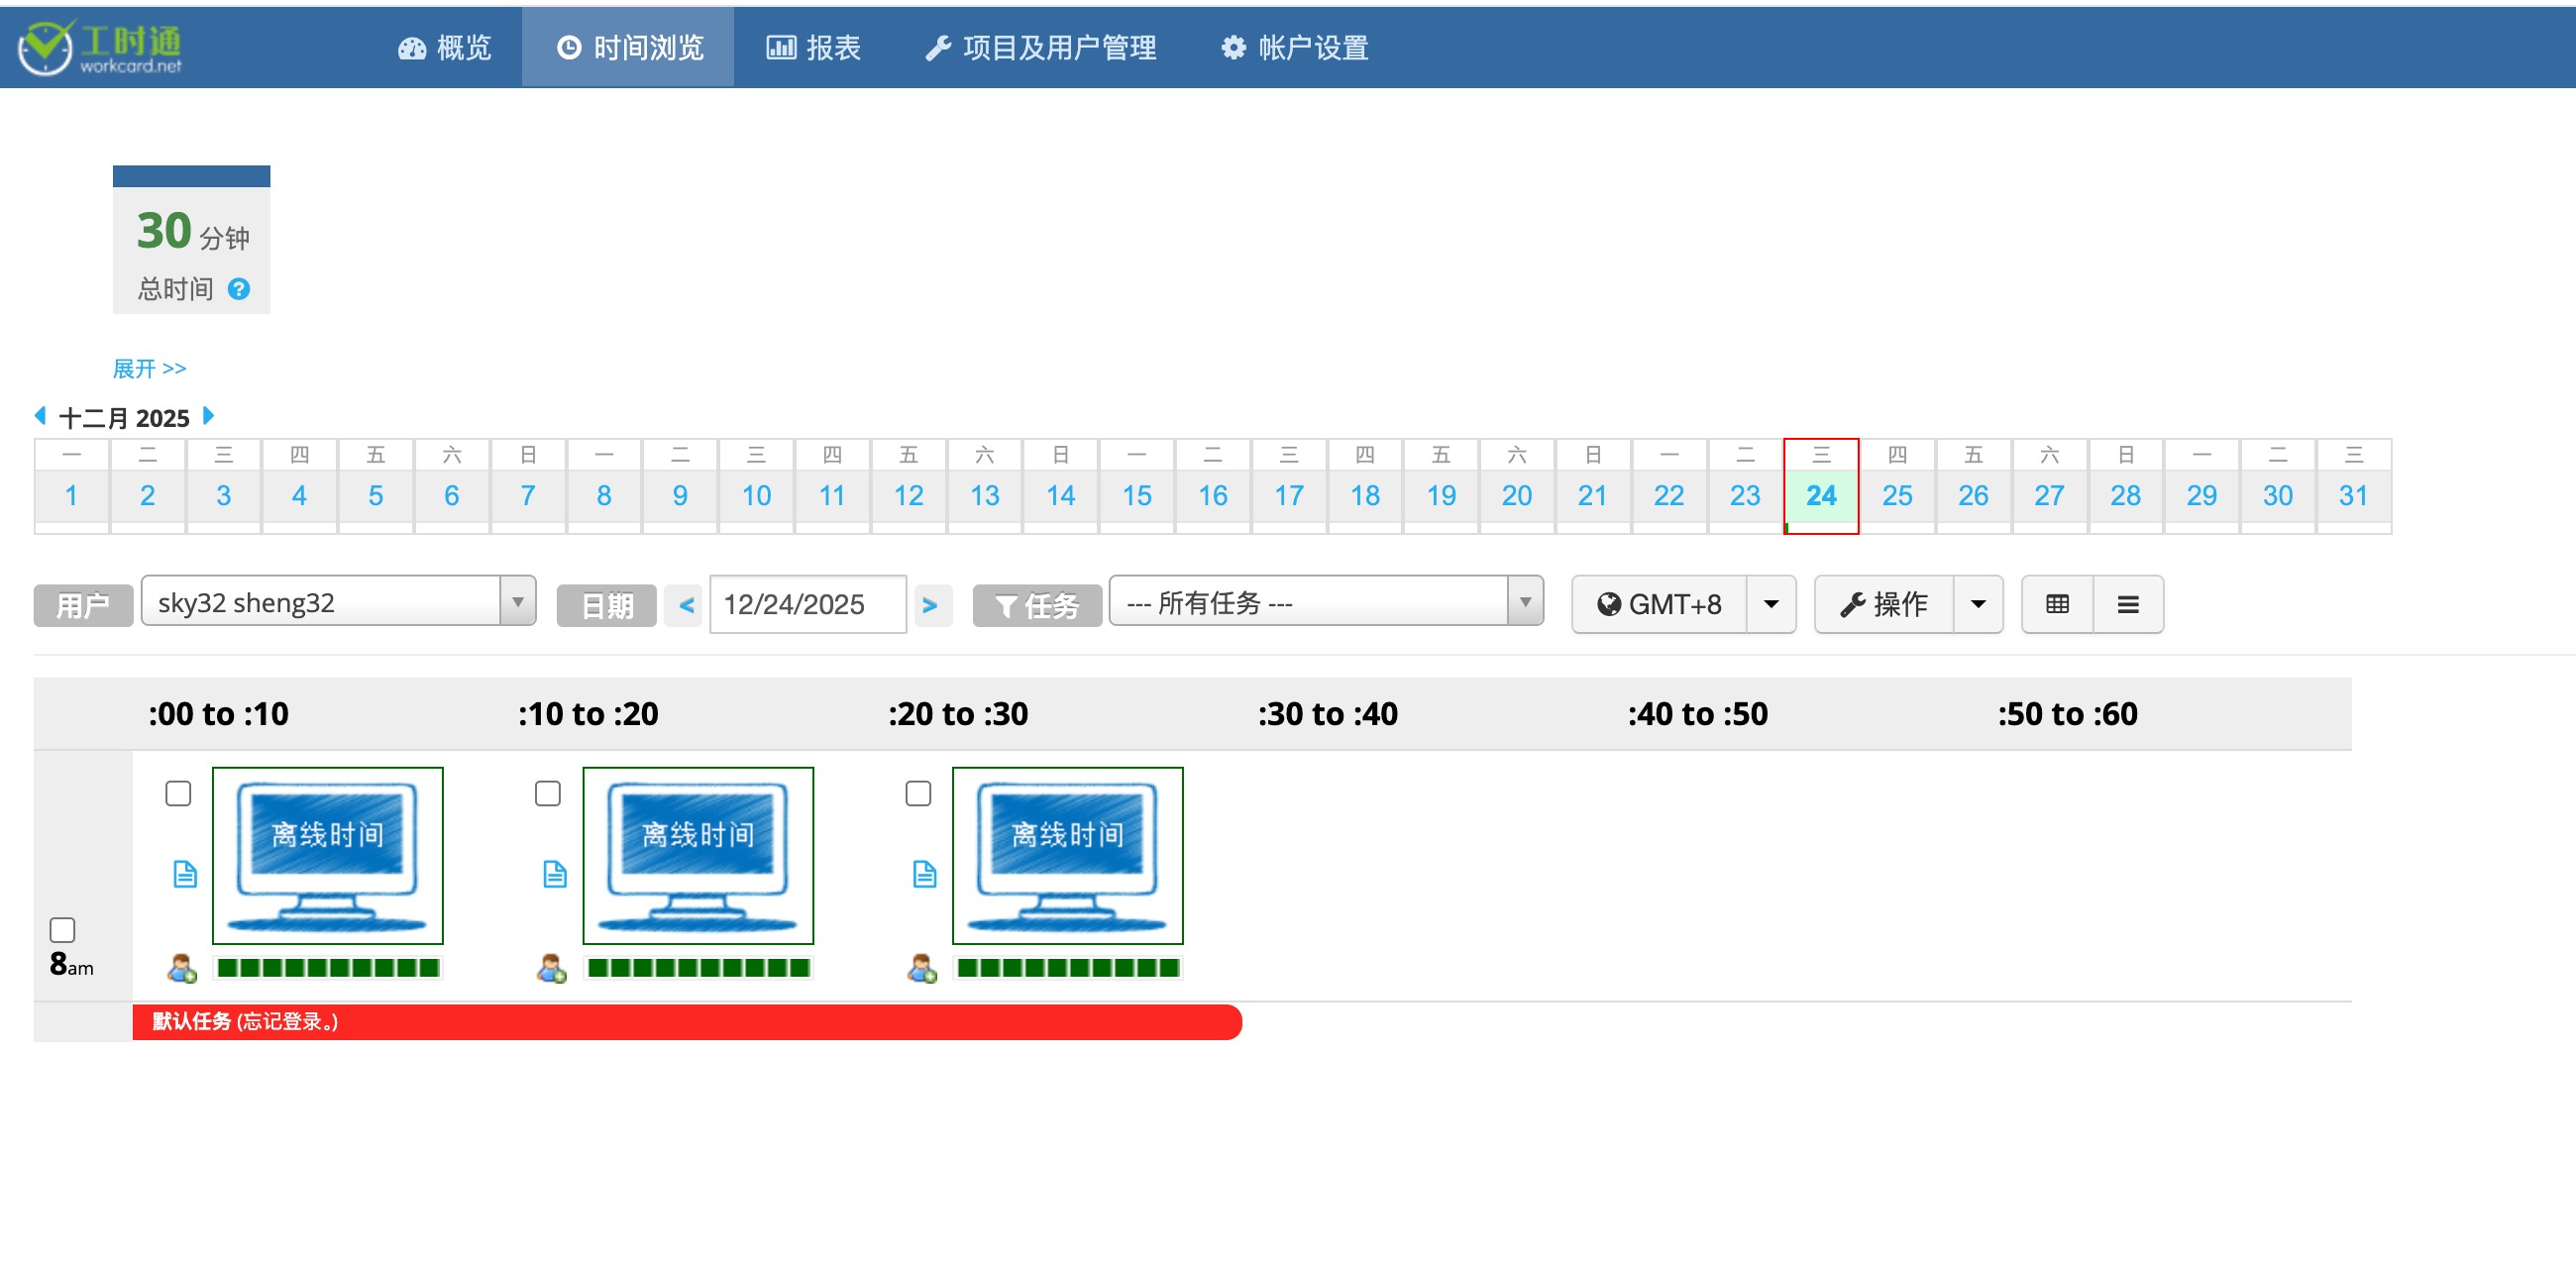Viewport: 2576px width, 1265px height.
Task: Click user-add icon under :10 to :20 slot
Action: [x=551, y=968]
